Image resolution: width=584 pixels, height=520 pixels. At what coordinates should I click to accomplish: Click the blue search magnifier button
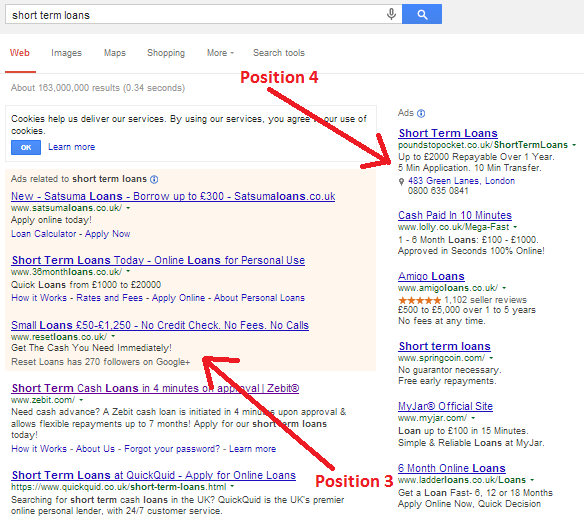[x=422, y=14]
